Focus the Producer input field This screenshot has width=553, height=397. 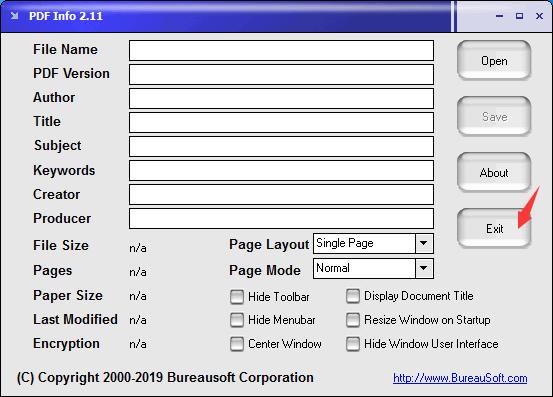[x=281, y=218]
